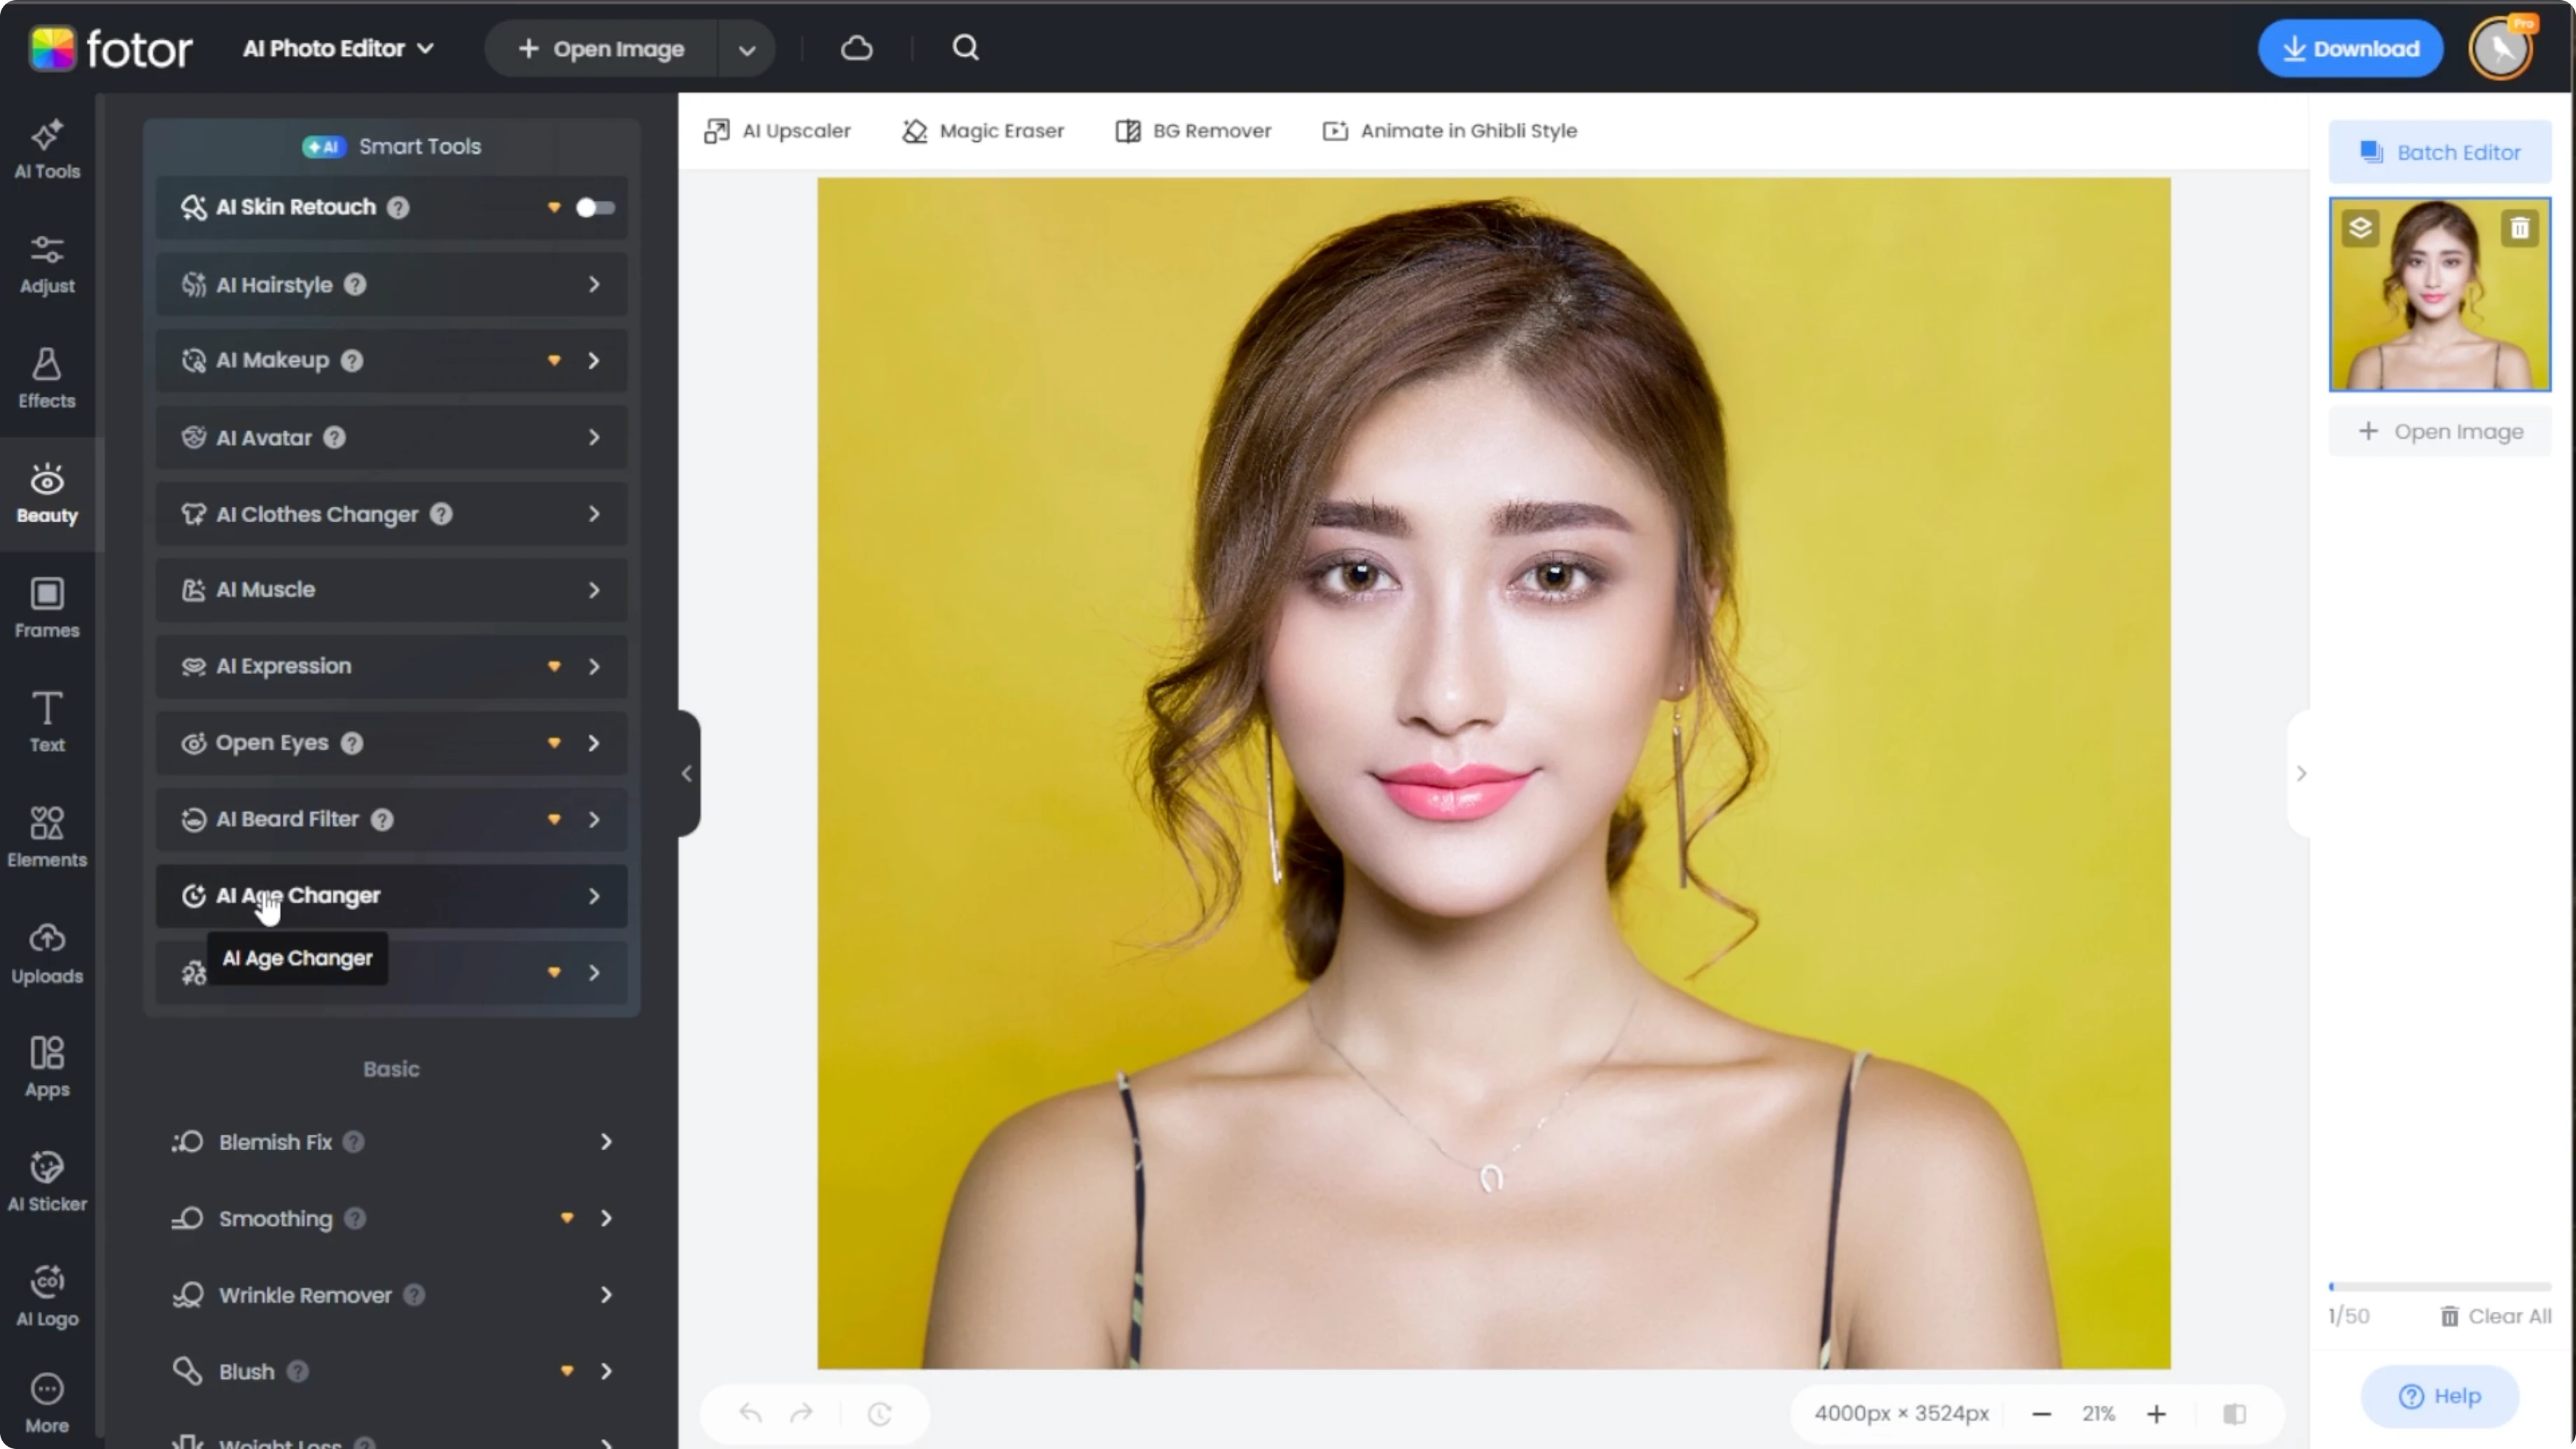Delete the thumbnail with the trash icon
The image size is (2576, 1449).
point(2520,228)
